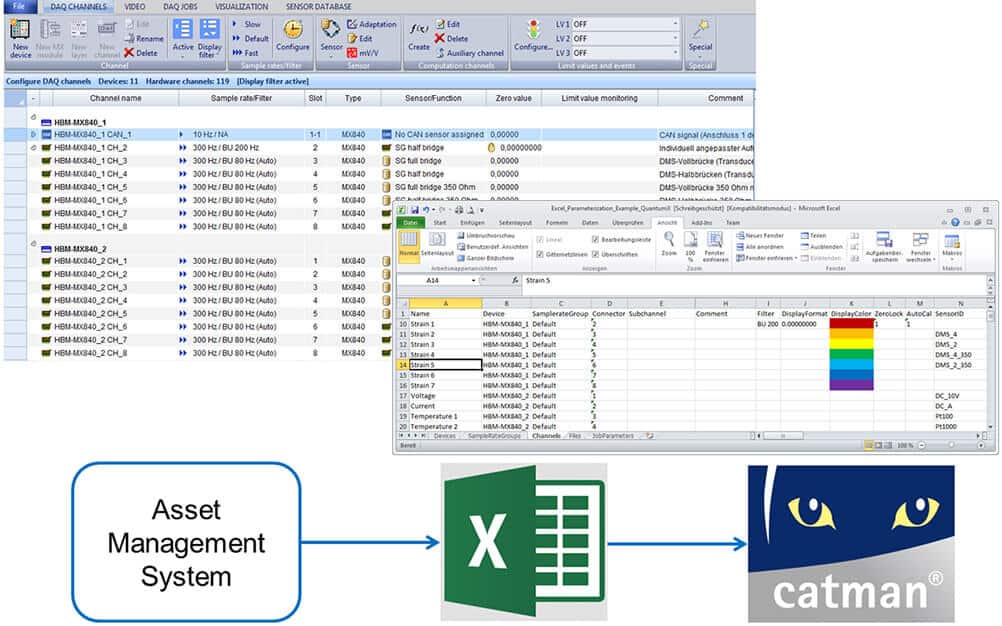1002x626 pixels.
Task: Select the Devices sheet tab in Excel
Action: click(445, 436)
